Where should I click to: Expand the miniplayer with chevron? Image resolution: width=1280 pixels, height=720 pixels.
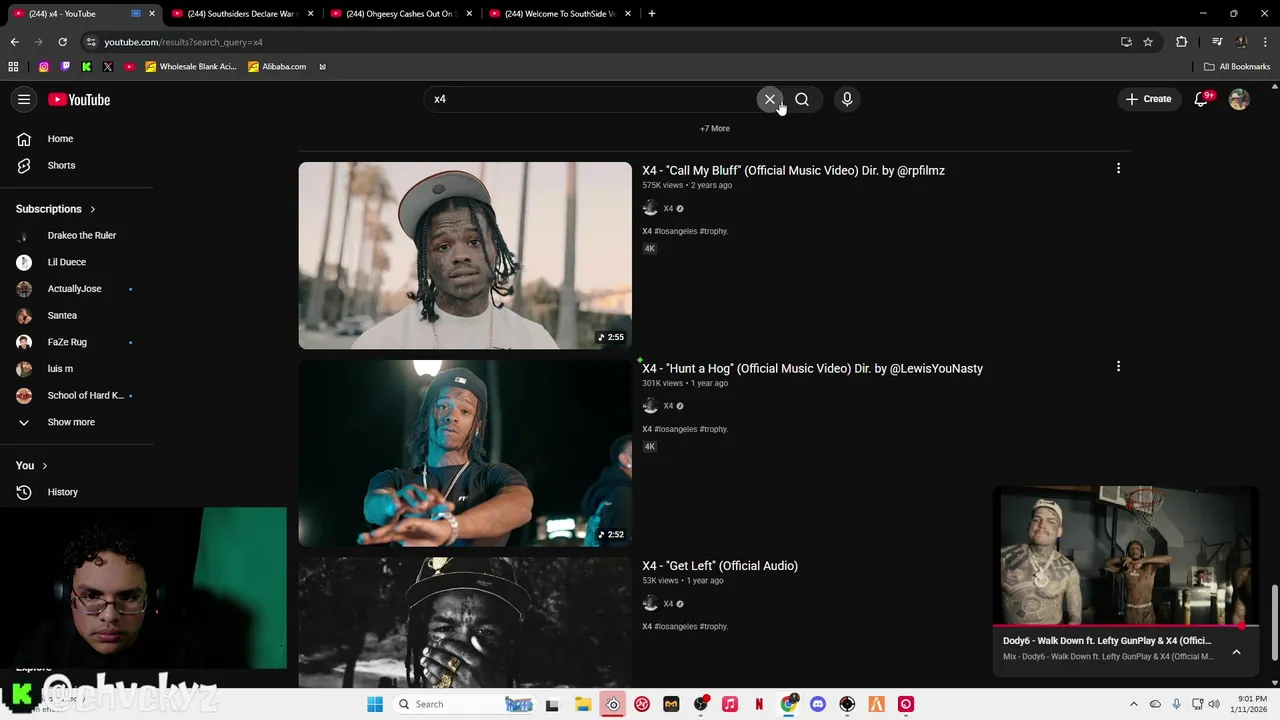click(x=1236, y=652)
